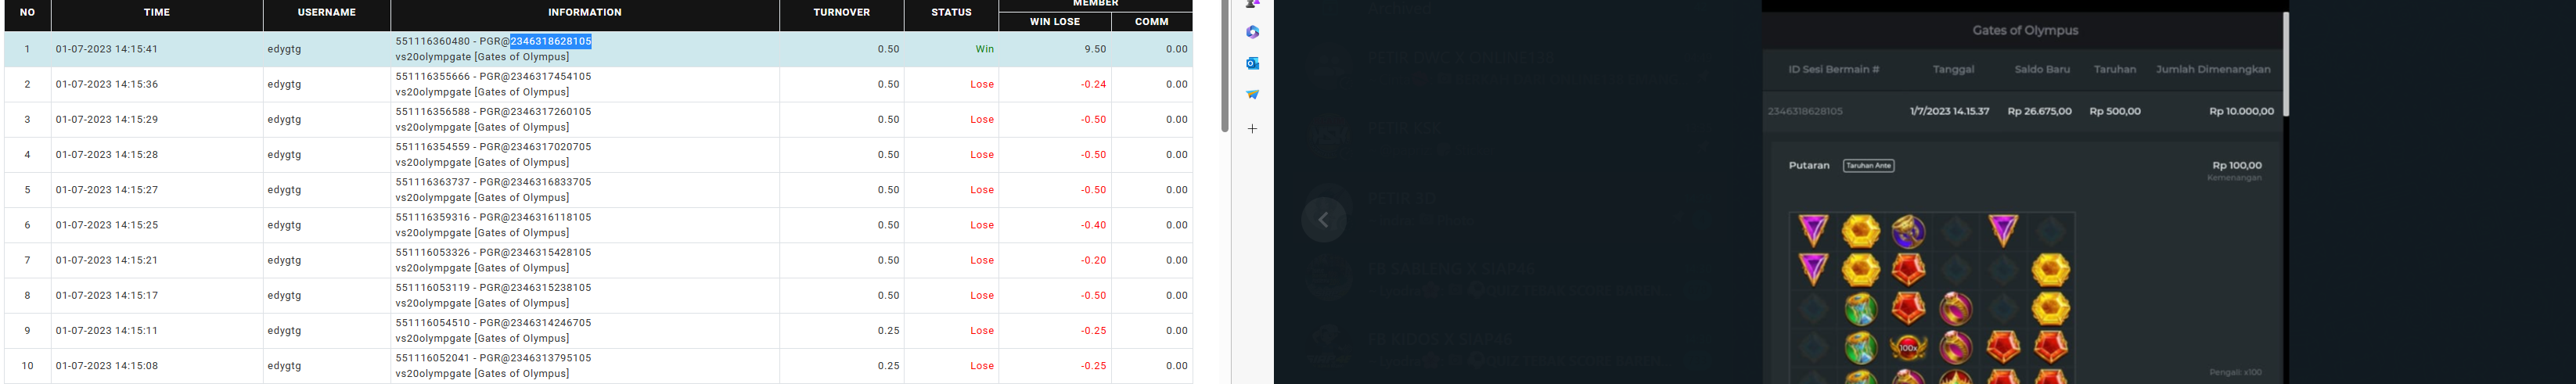Click the COMM column header

(1152, 21)
